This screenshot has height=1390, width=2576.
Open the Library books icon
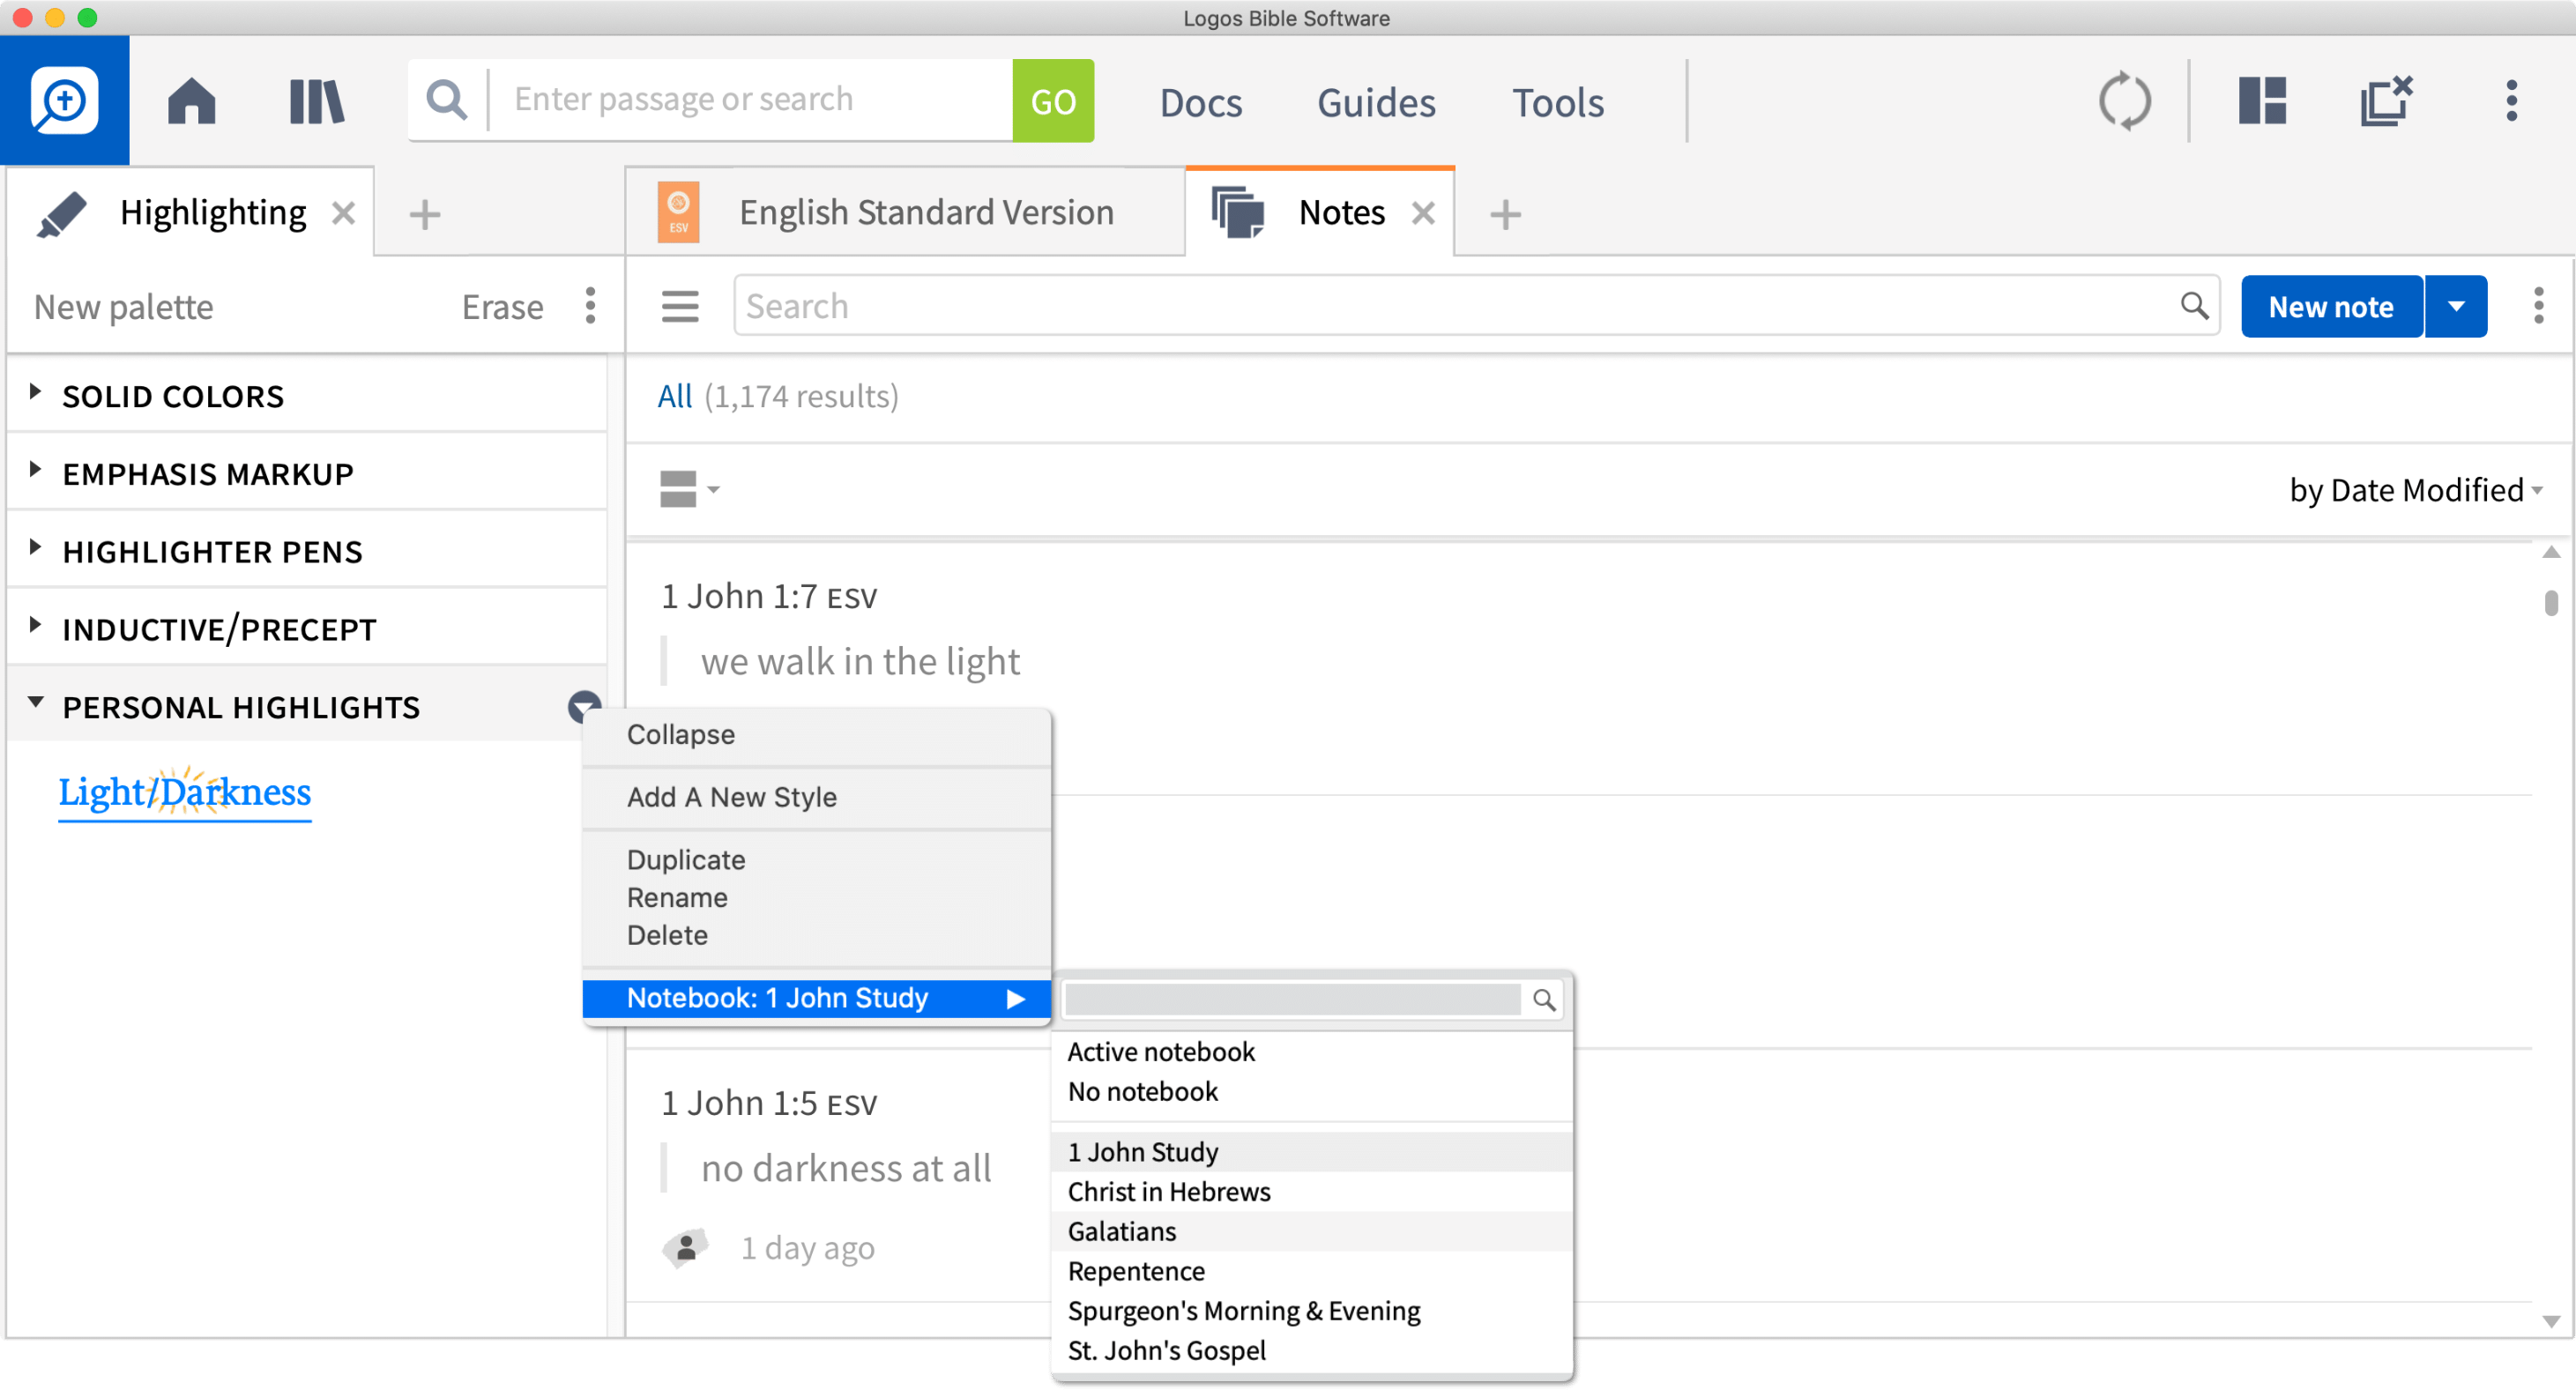point(317,101)
